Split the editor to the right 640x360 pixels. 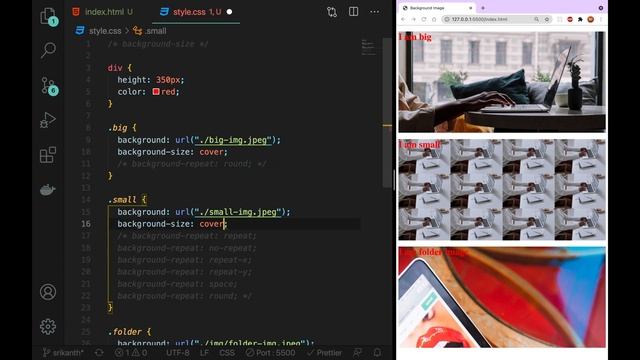(x=353, y=11)
